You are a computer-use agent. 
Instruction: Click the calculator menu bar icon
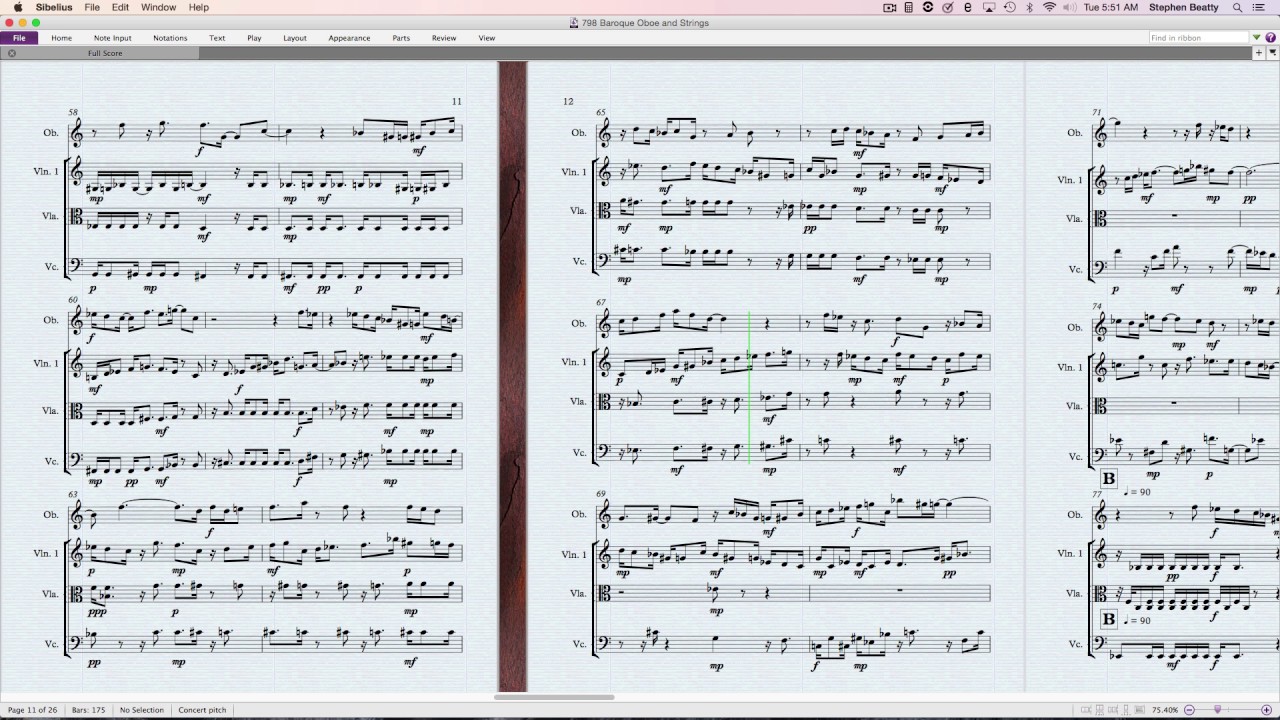pos(908,7)
